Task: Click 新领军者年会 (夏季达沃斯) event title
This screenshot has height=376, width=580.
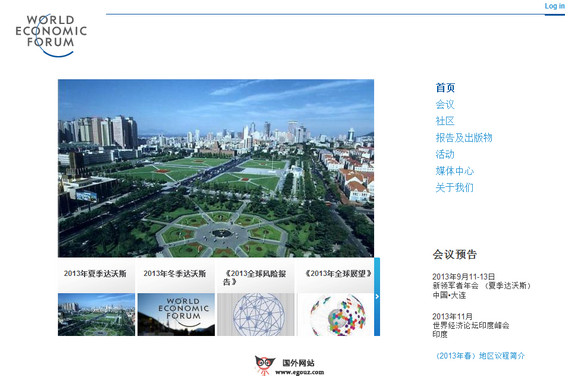Action: (482, 286)
